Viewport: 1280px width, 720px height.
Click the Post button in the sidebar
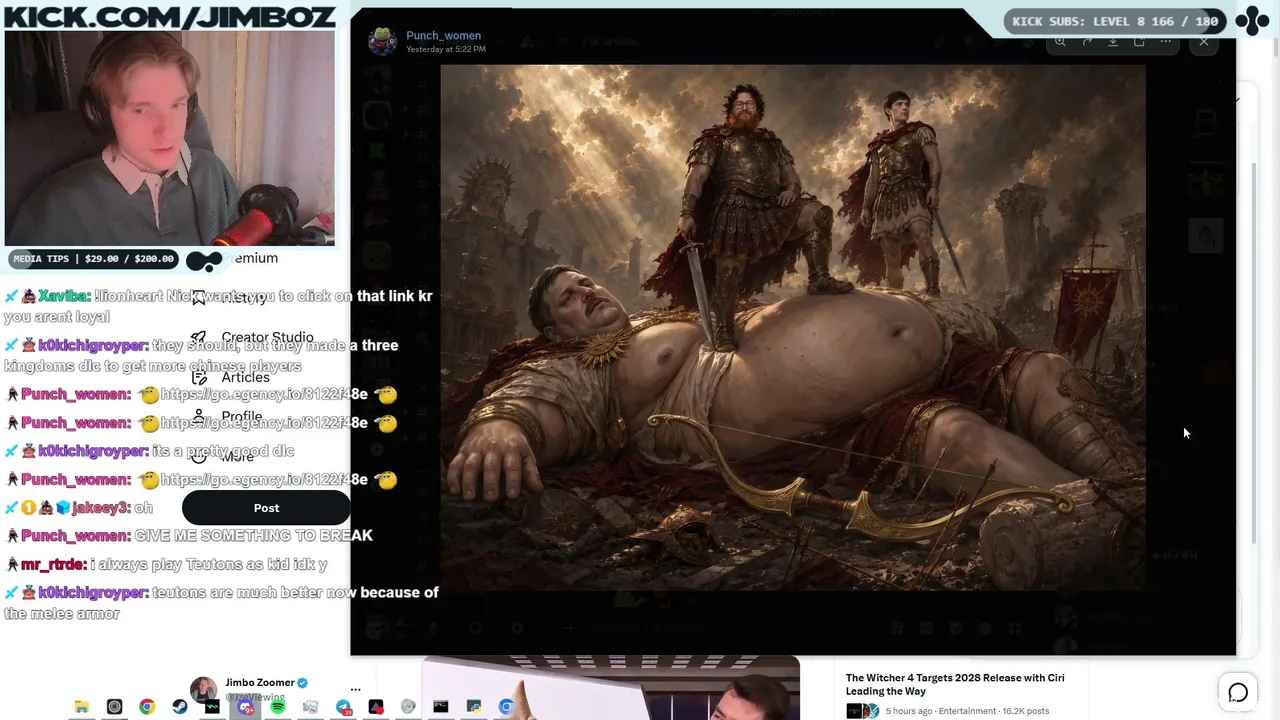click(x=266, y=508)
